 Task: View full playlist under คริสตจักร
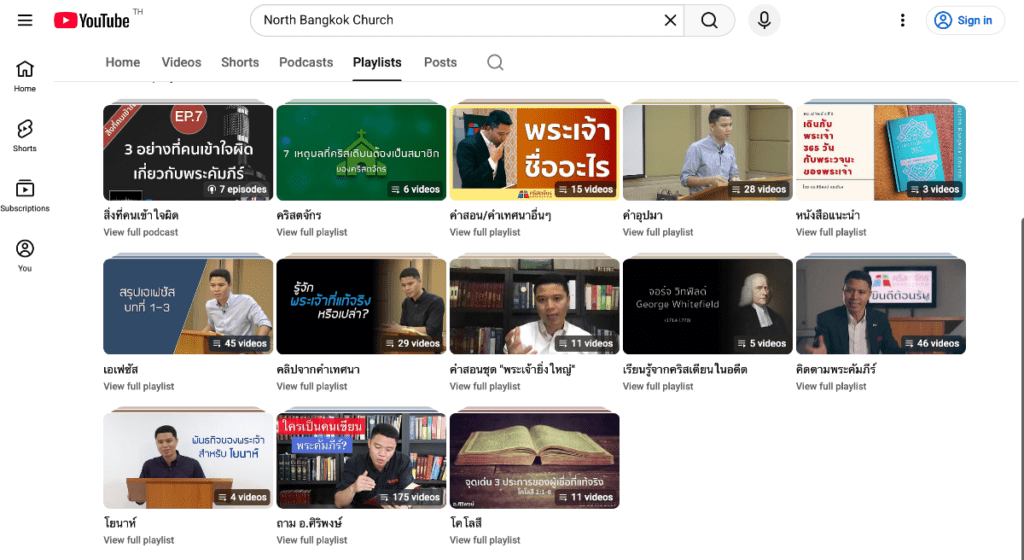312,232
